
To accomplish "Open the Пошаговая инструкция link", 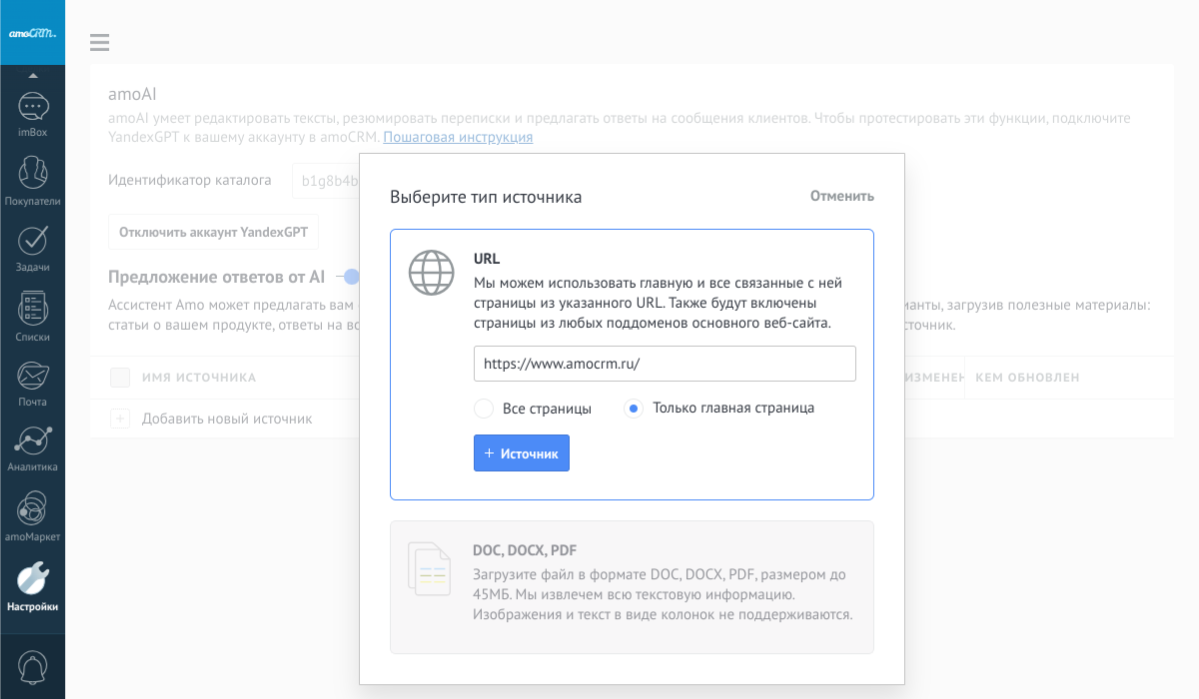I will (457, 137).
